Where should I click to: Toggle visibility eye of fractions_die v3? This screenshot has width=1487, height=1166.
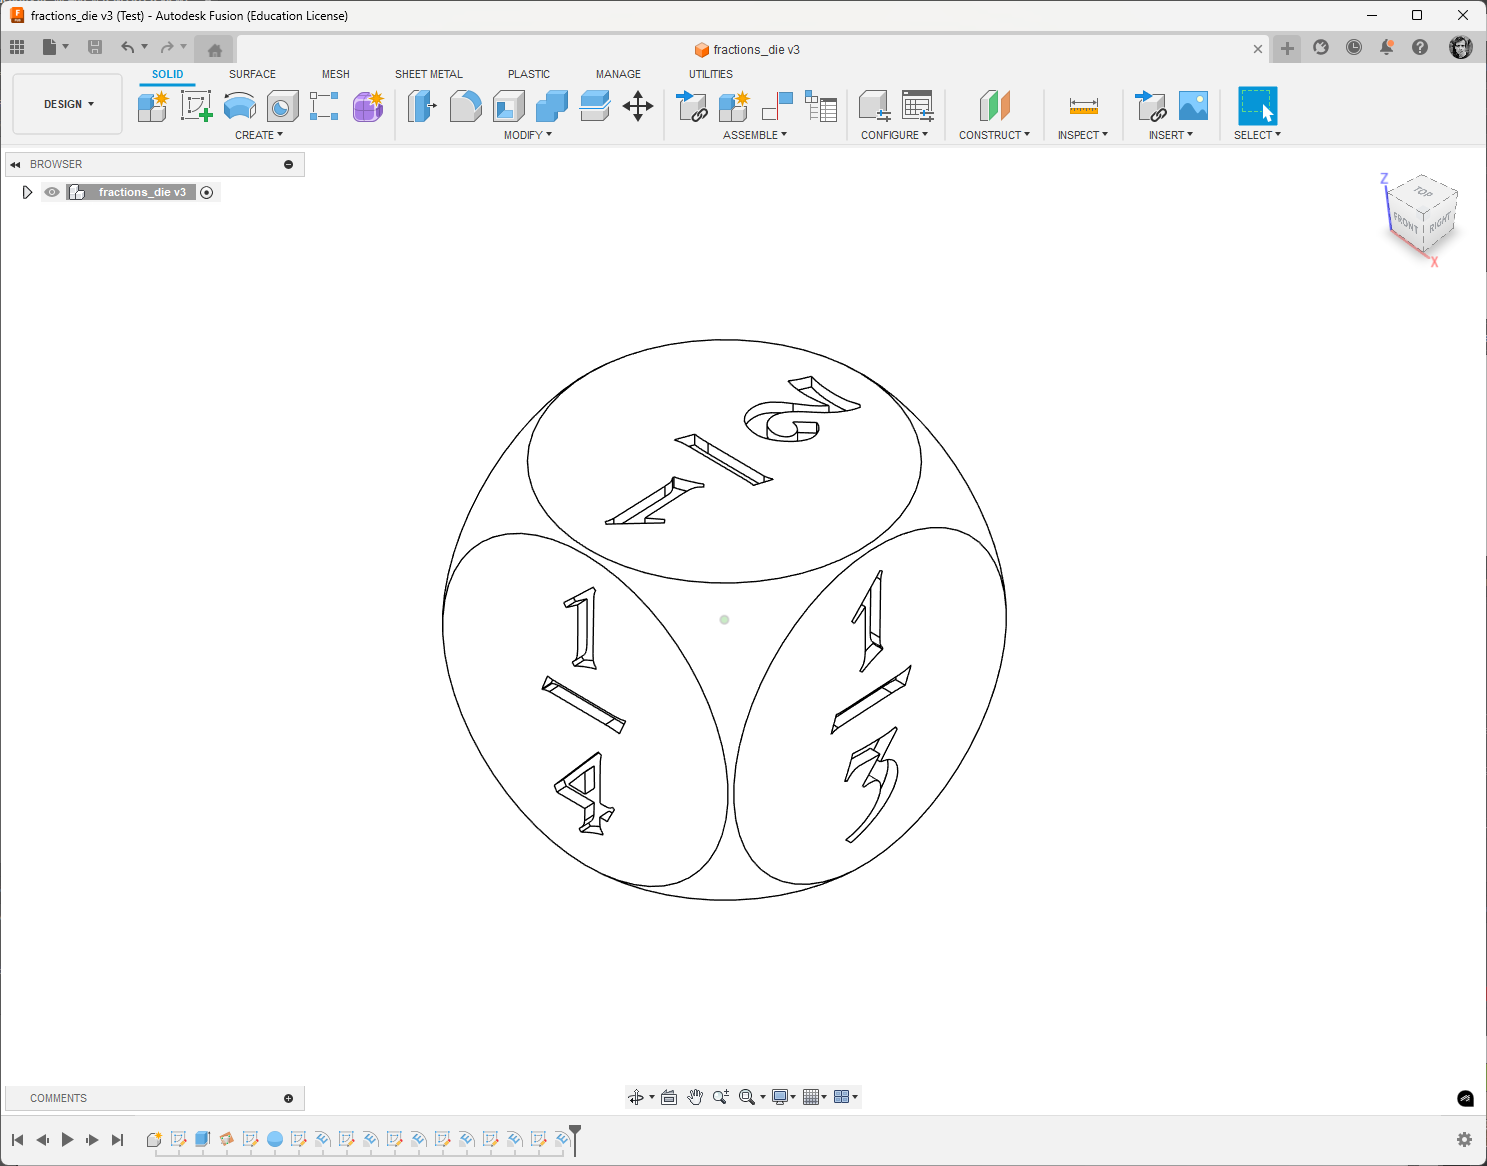click(x=52, y=192)
